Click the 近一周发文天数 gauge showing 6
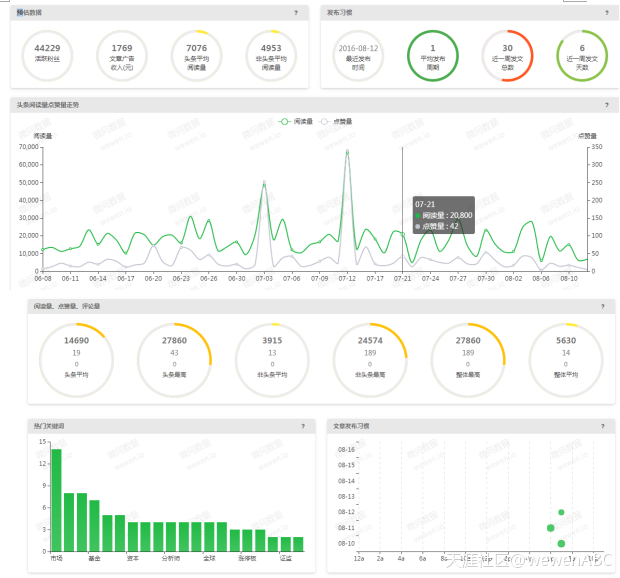 point(582,54)
